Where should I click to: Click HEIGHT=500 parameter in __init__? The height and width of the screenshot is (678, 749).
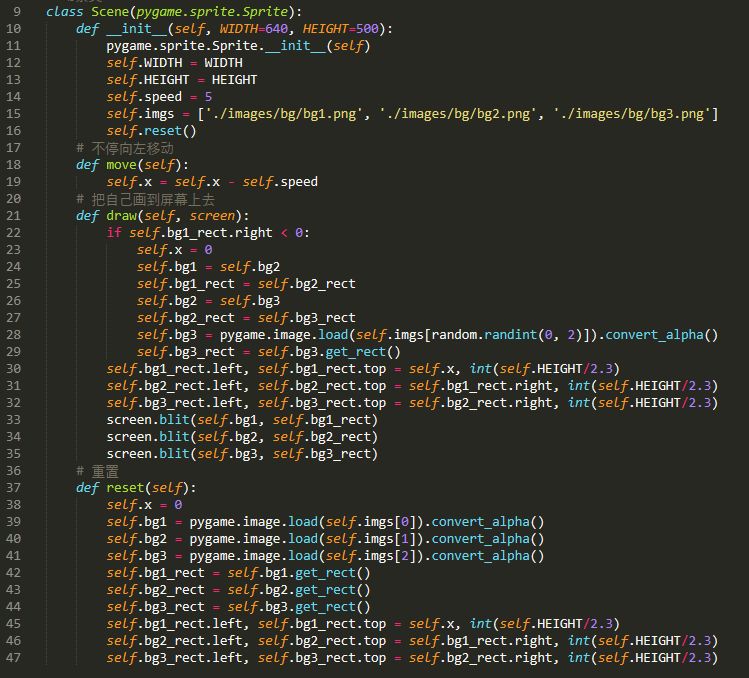(x=341, y=29)
